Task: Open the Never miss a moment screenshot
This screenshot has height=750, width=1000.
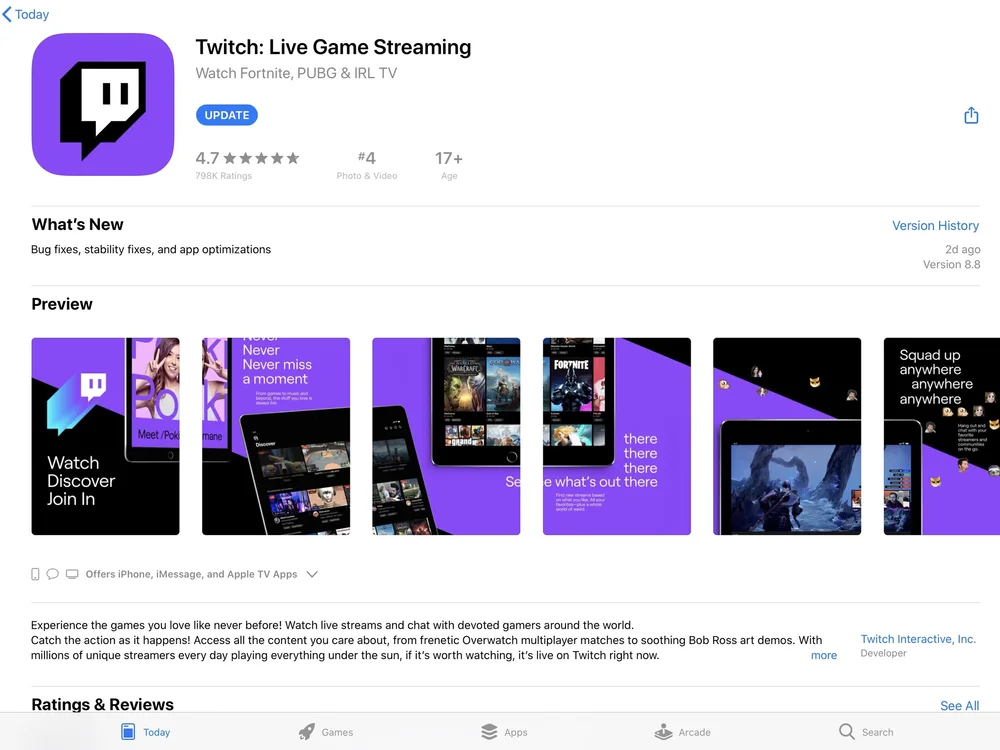Action: pos(276,436)
